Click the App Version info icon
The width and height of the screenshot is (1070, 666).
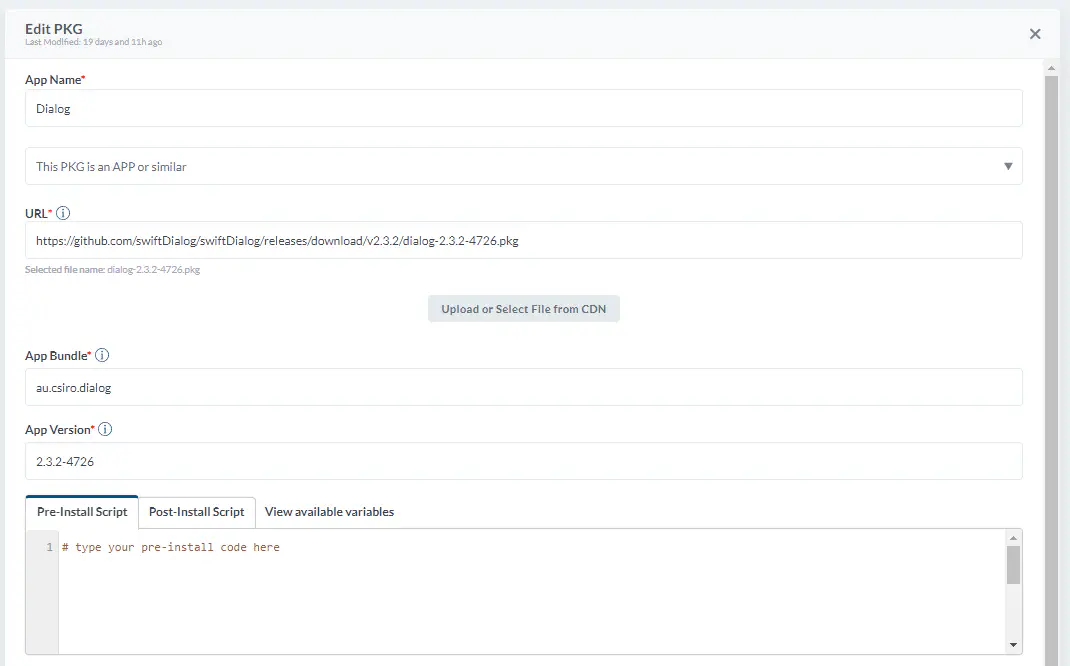click(105, 430)
